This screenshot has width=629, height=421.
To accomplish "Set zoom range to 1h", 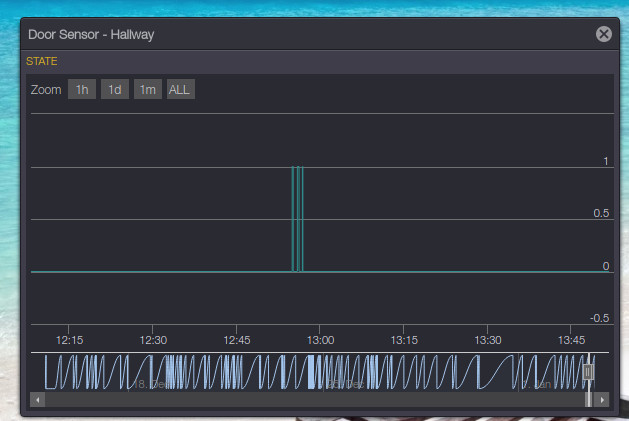I will click(x=82, y=90).
